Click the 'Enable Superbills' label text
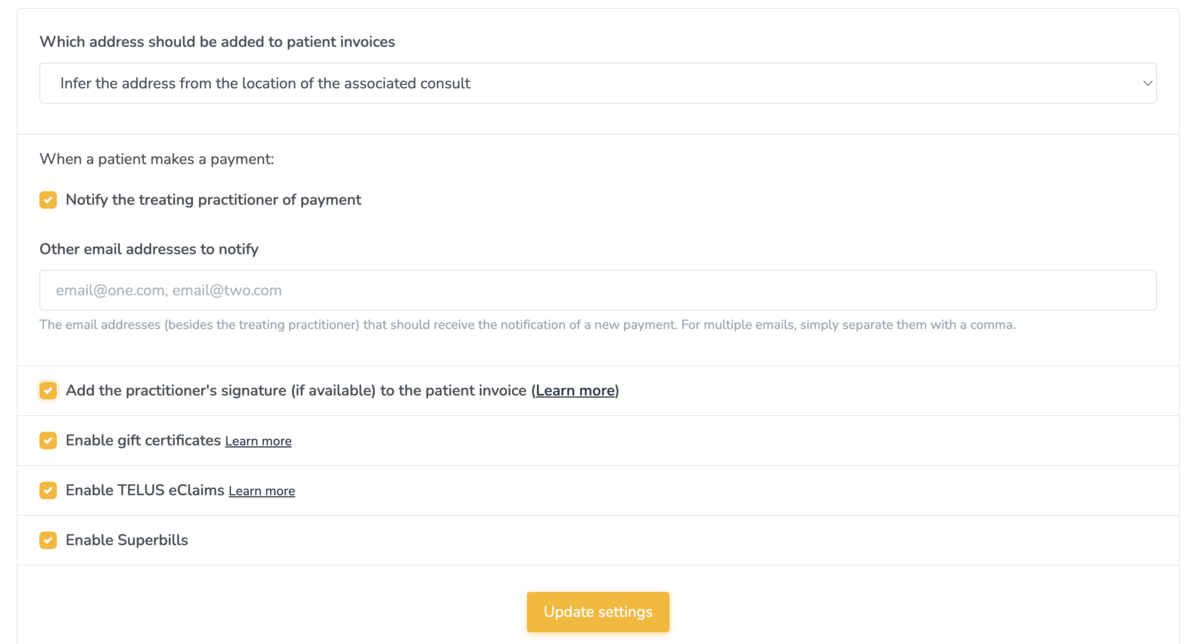The width and height of the screenshot is (1200, 644). 127,541
